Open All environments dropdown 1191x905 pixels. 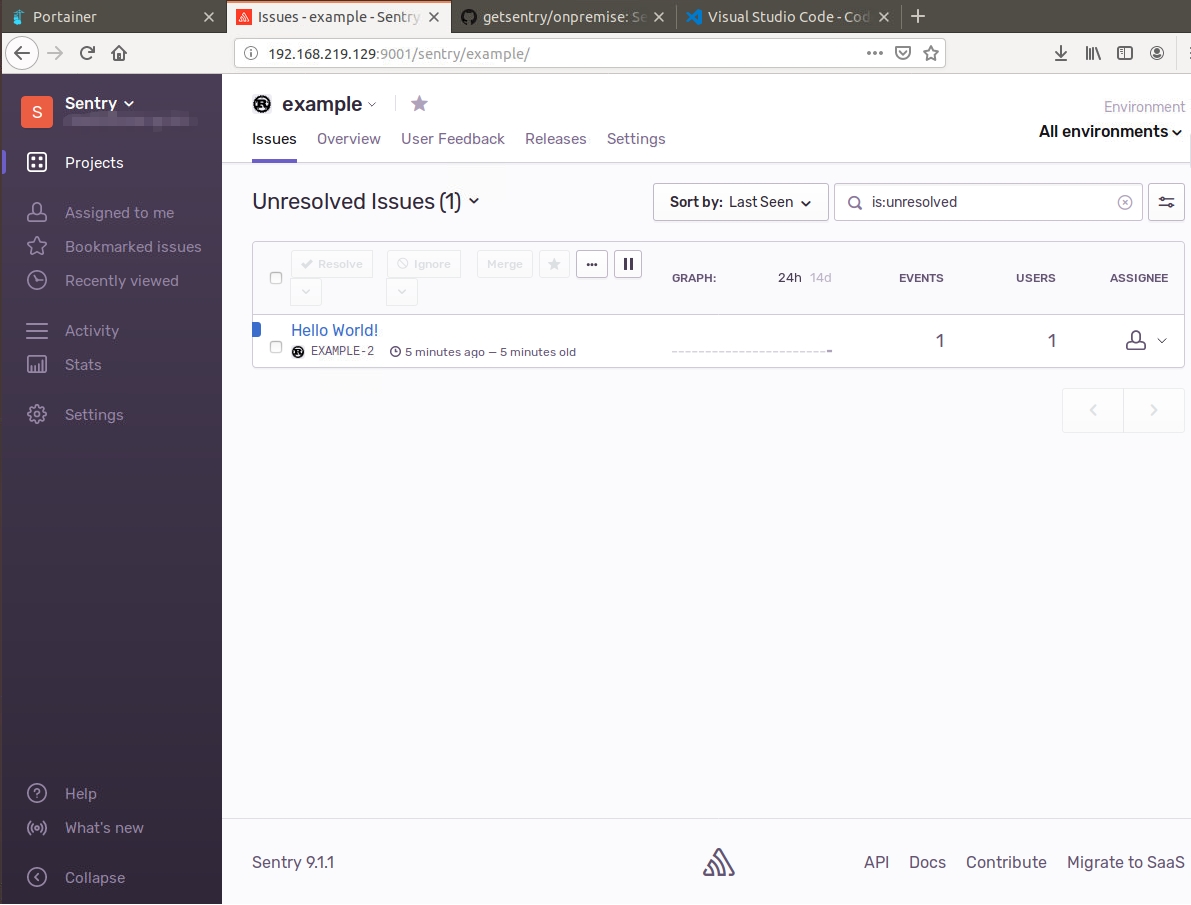click(x=1110, y=131)
